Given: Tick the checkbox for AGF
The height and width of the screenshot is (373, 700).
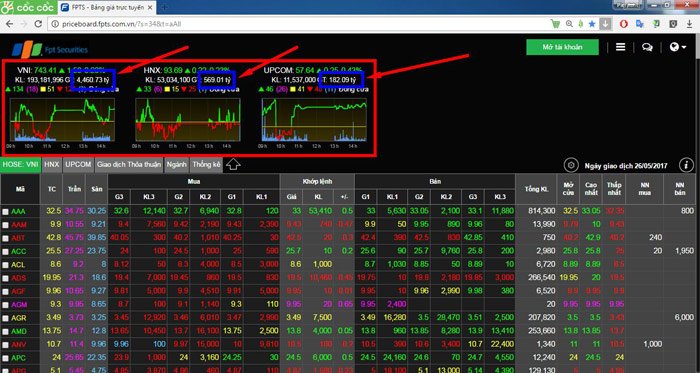Looking at the screenshot, I should (x=5, y=292).
